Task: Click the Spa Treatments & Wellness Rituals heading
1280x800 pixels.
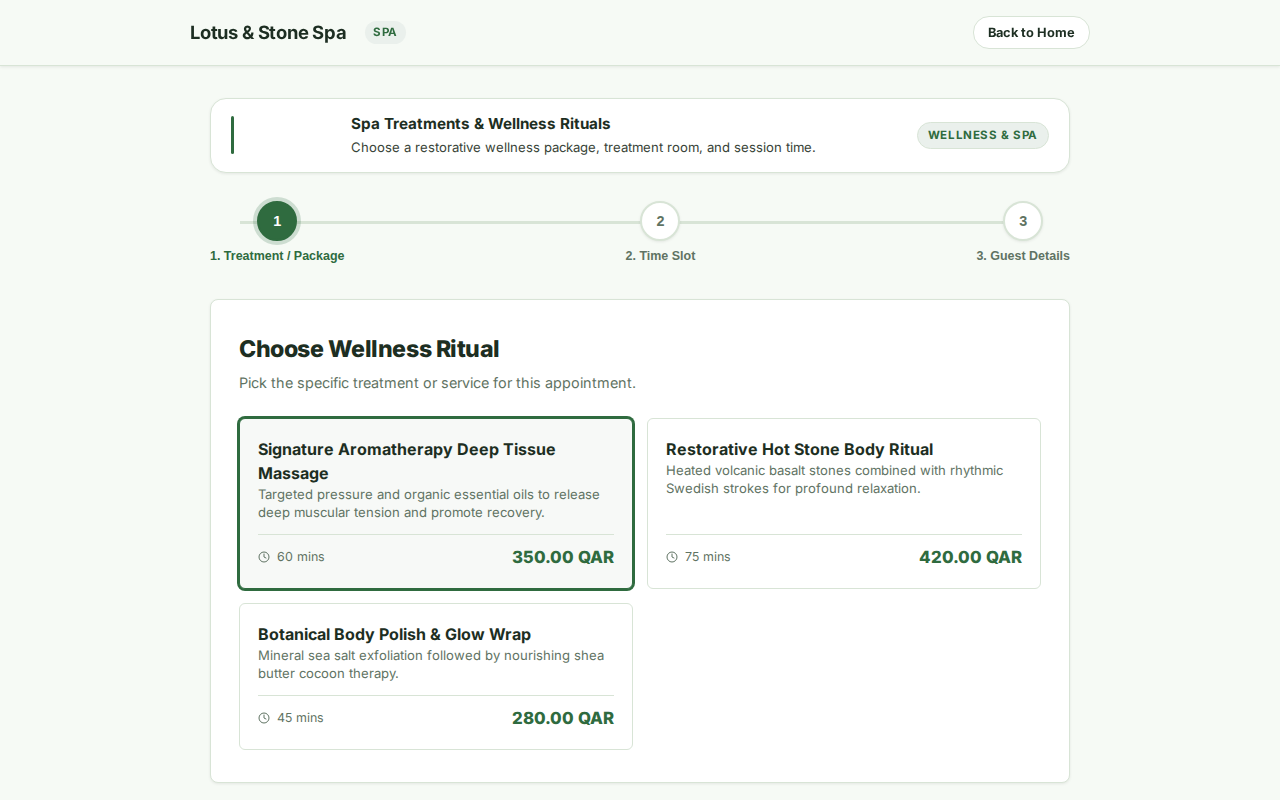Action: pyautogui.click(x=481, y=124)
